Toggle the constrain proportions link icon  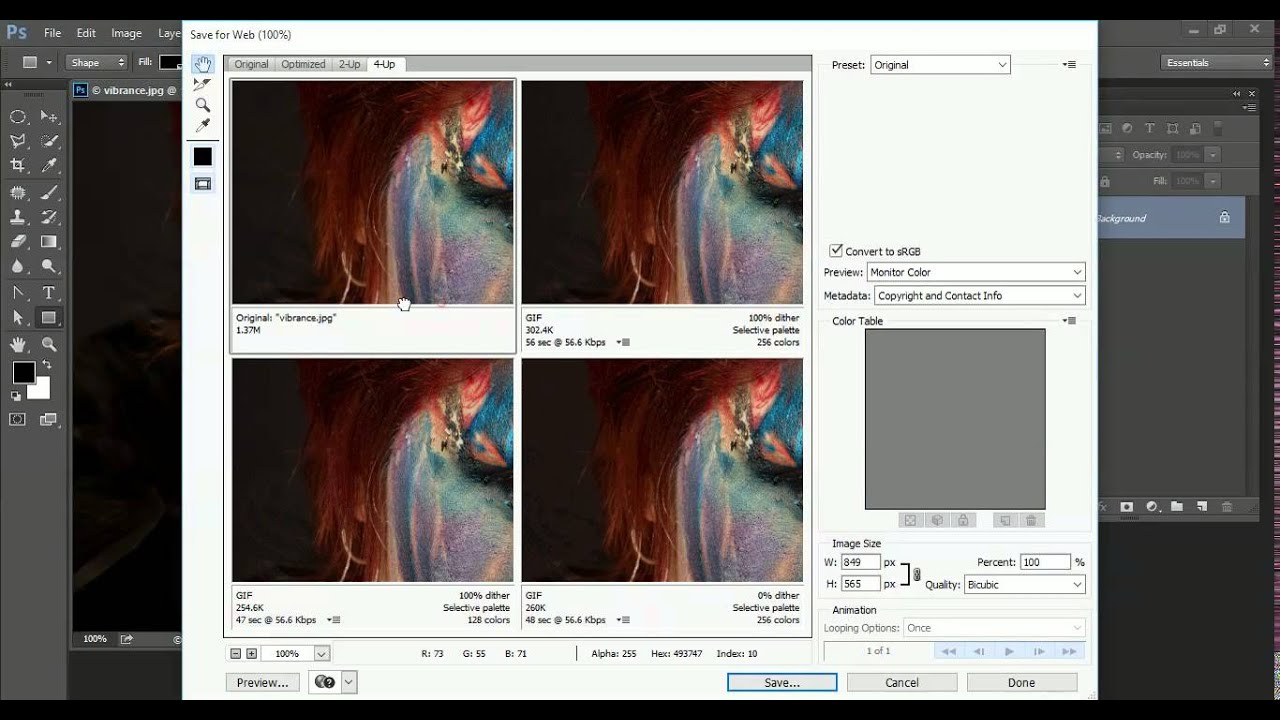click(x=917, y=574)
